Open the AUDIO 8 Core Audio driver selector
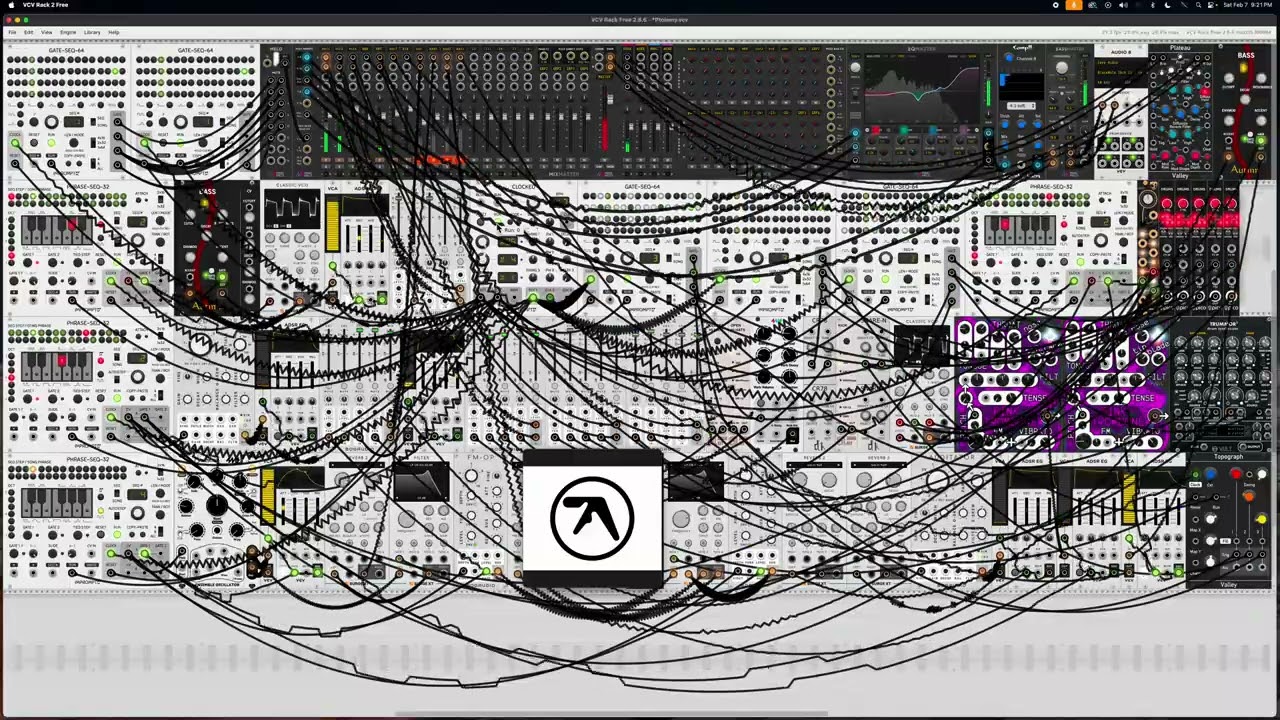The width and height of the screenshot is (1280, 720). [x=1122, y=63]
